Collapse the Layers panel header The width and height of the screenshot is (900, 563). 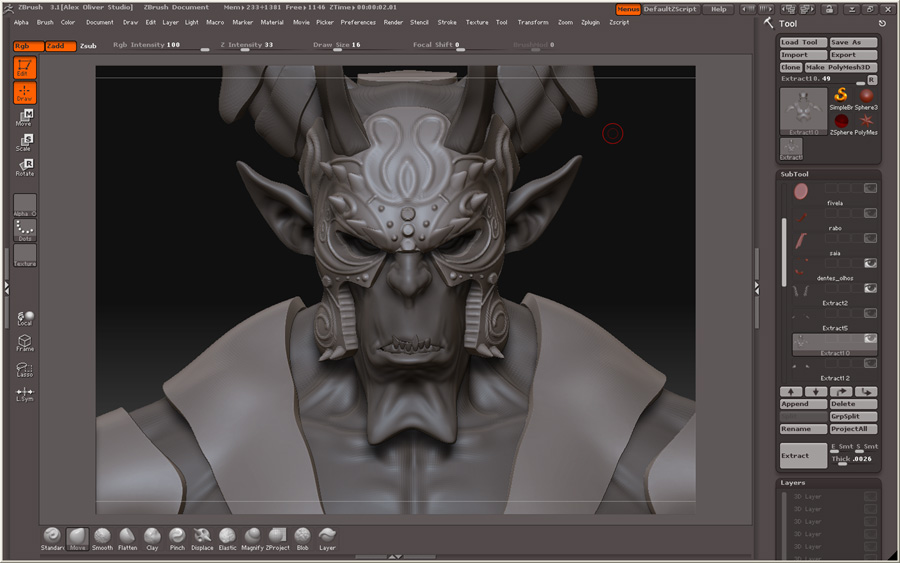click(793, 483)
